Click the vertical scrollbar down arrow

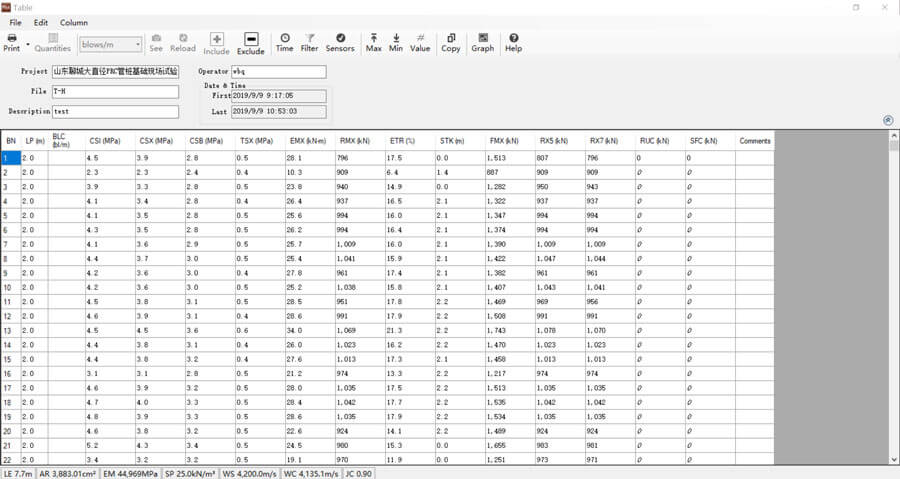point(894,460)
